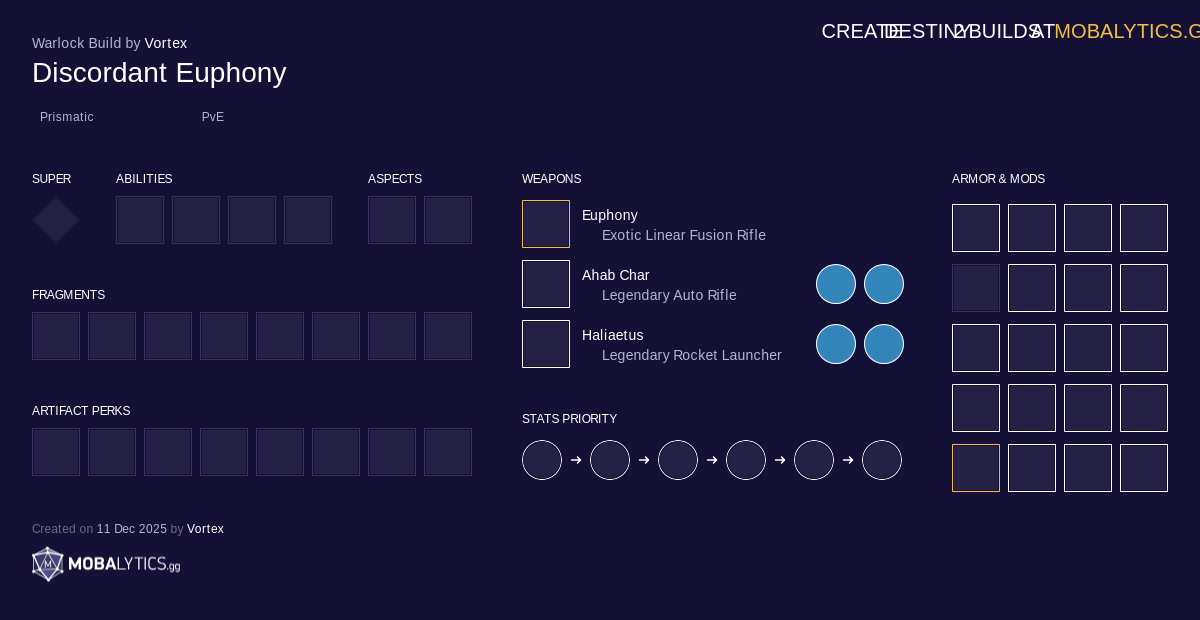
Task: Click the gold-bordered slot in Armor & Mods
Action: tap(976, 468)
